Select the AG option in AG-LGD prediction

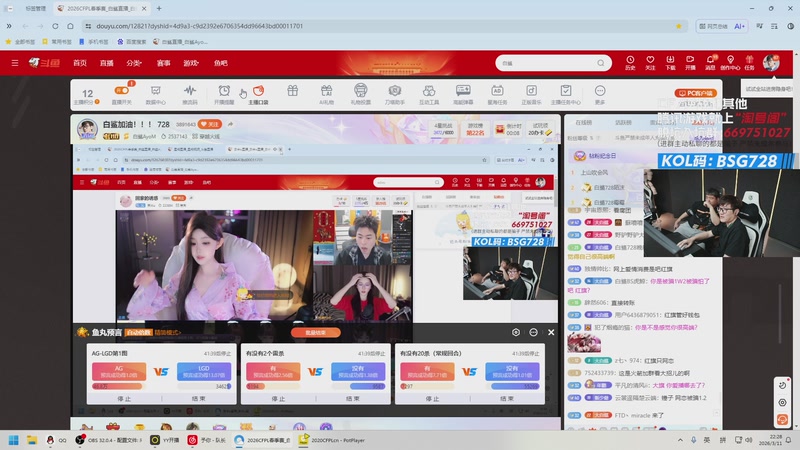point(119,371)
